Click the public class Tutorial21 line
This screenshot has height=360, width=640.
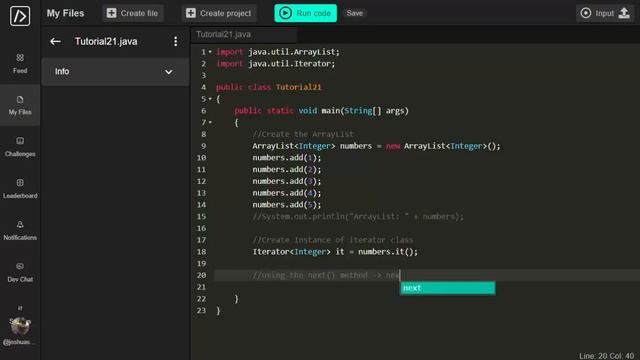(269, 87)
